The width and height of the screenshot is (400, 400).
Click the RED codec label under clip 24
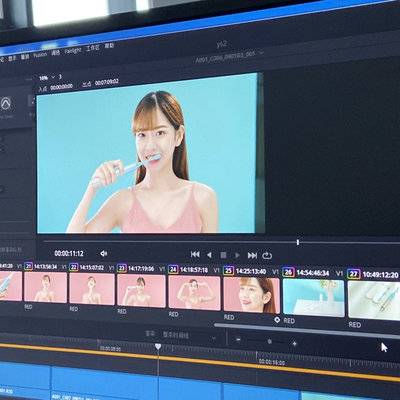click(x=173, y=314)
